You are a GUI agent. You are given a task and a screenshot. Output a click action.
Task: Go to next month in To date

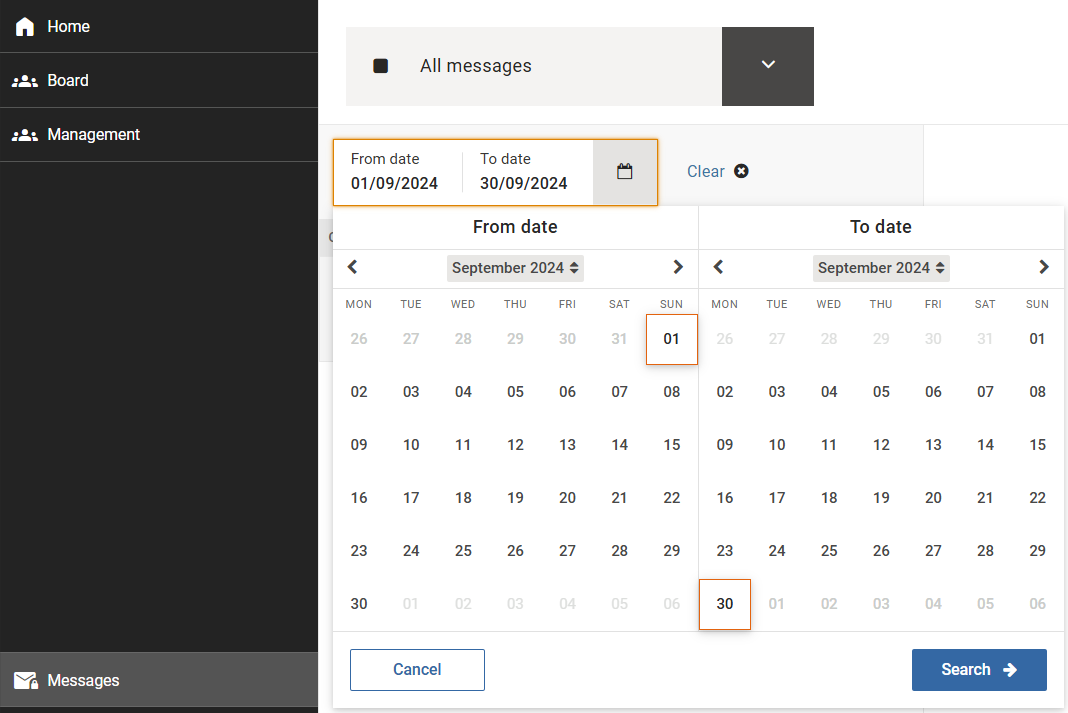point(1043,267)
